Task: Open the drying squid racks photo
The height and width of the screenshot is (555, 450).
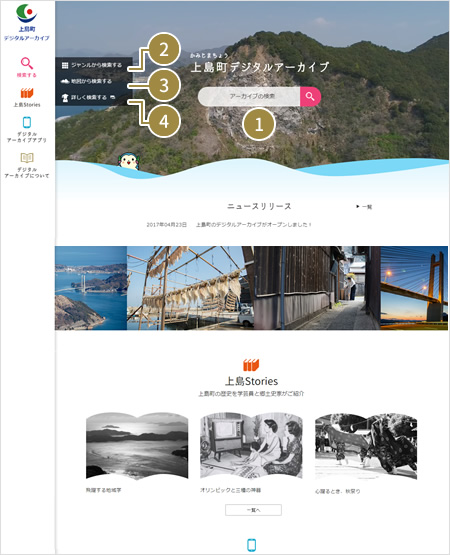Action: coord(190,288)
